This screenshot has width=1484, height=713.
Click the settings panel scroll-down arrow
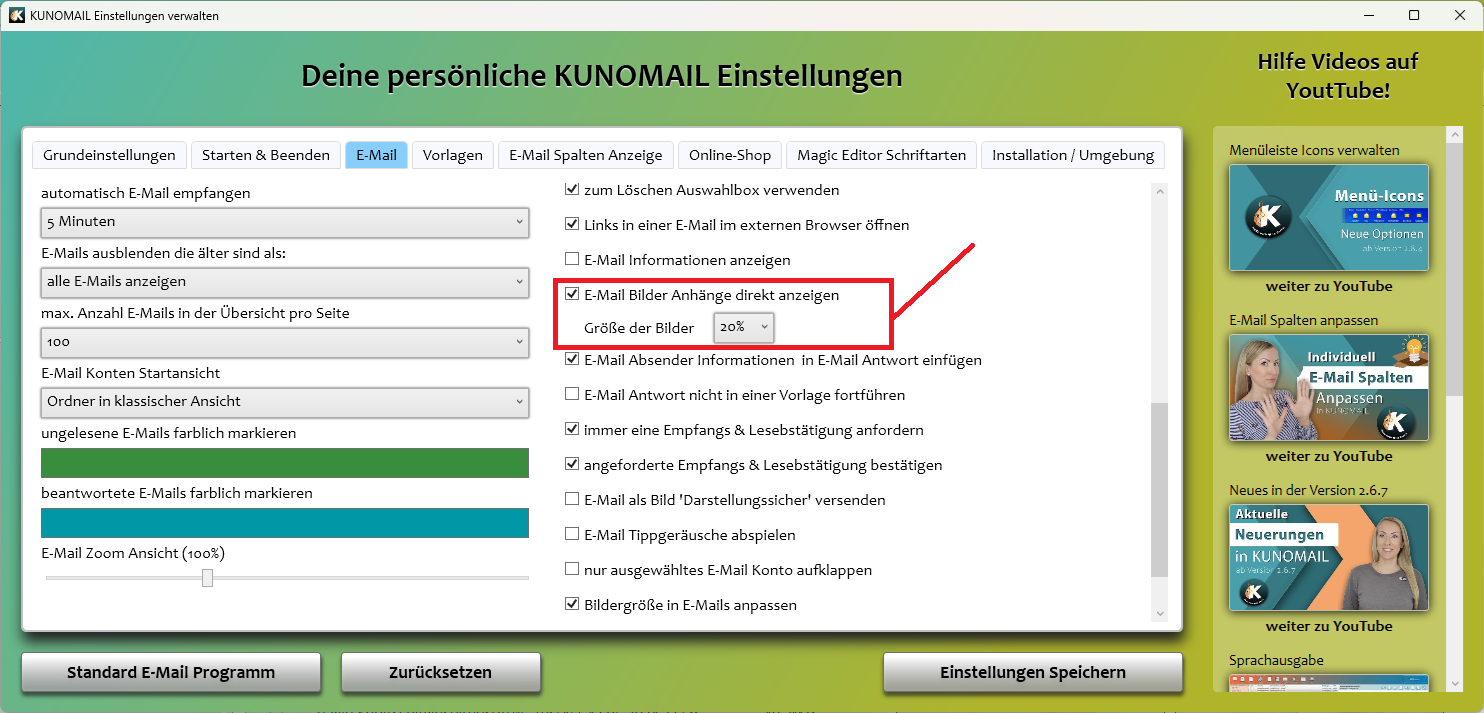1160,613
